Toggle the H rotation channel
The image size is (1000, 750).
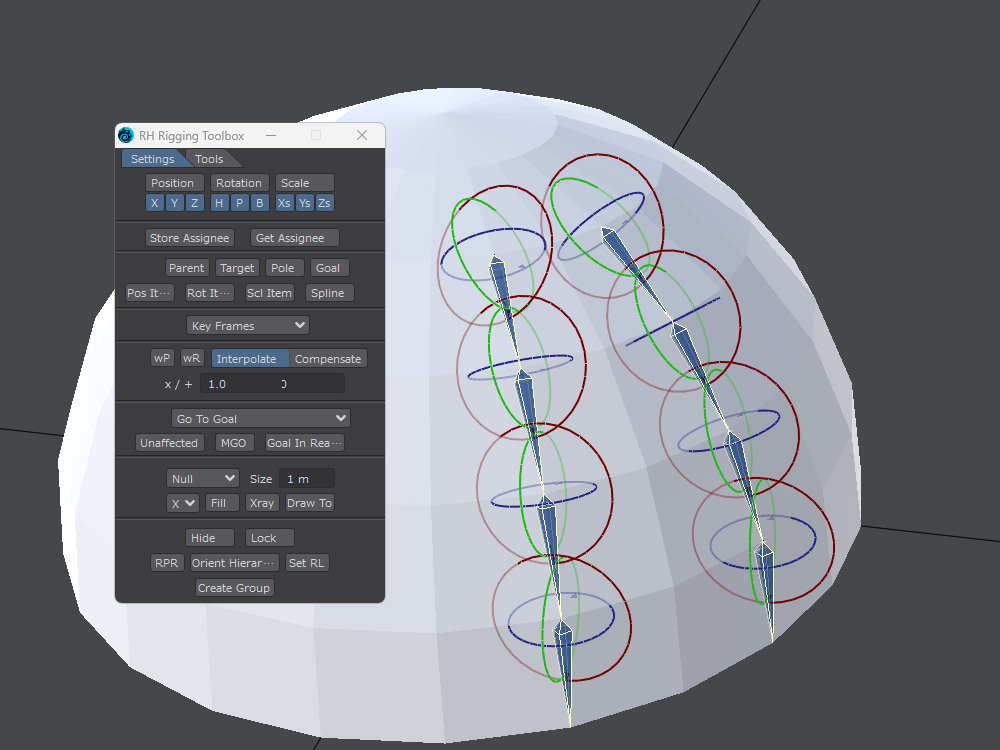219,203
